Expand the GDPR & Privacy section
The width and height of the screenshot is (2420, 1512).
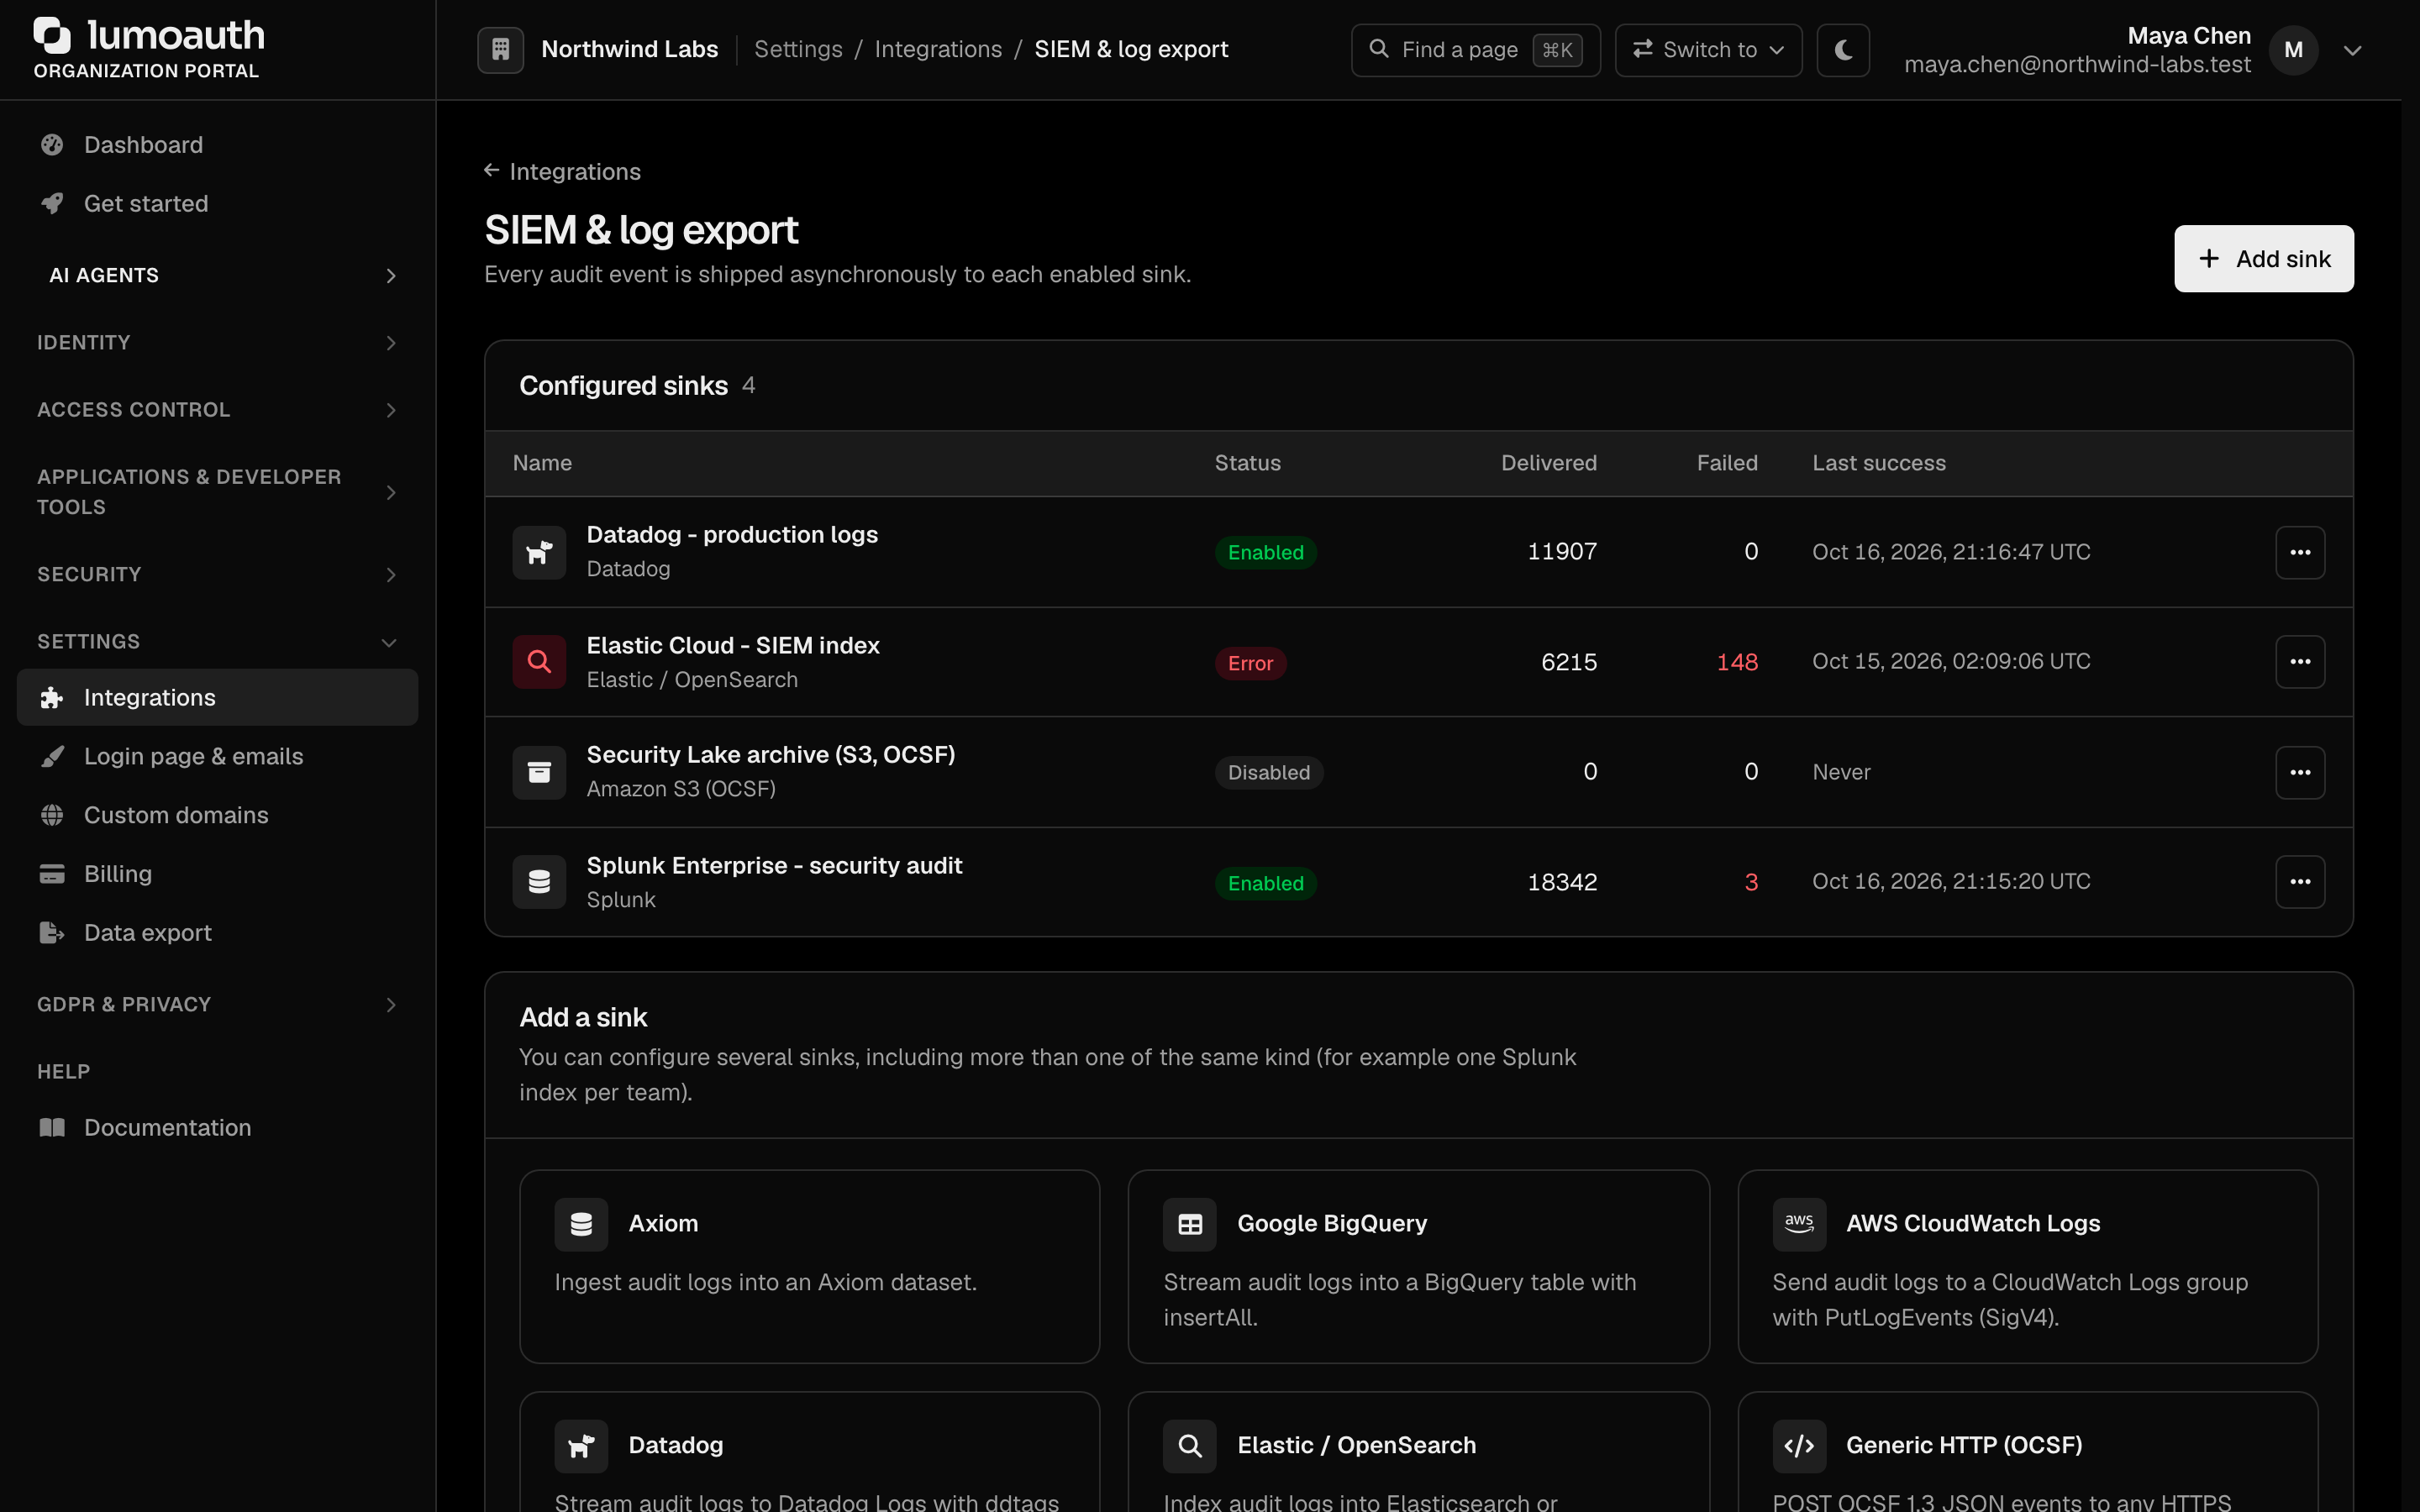point(217,1004)
